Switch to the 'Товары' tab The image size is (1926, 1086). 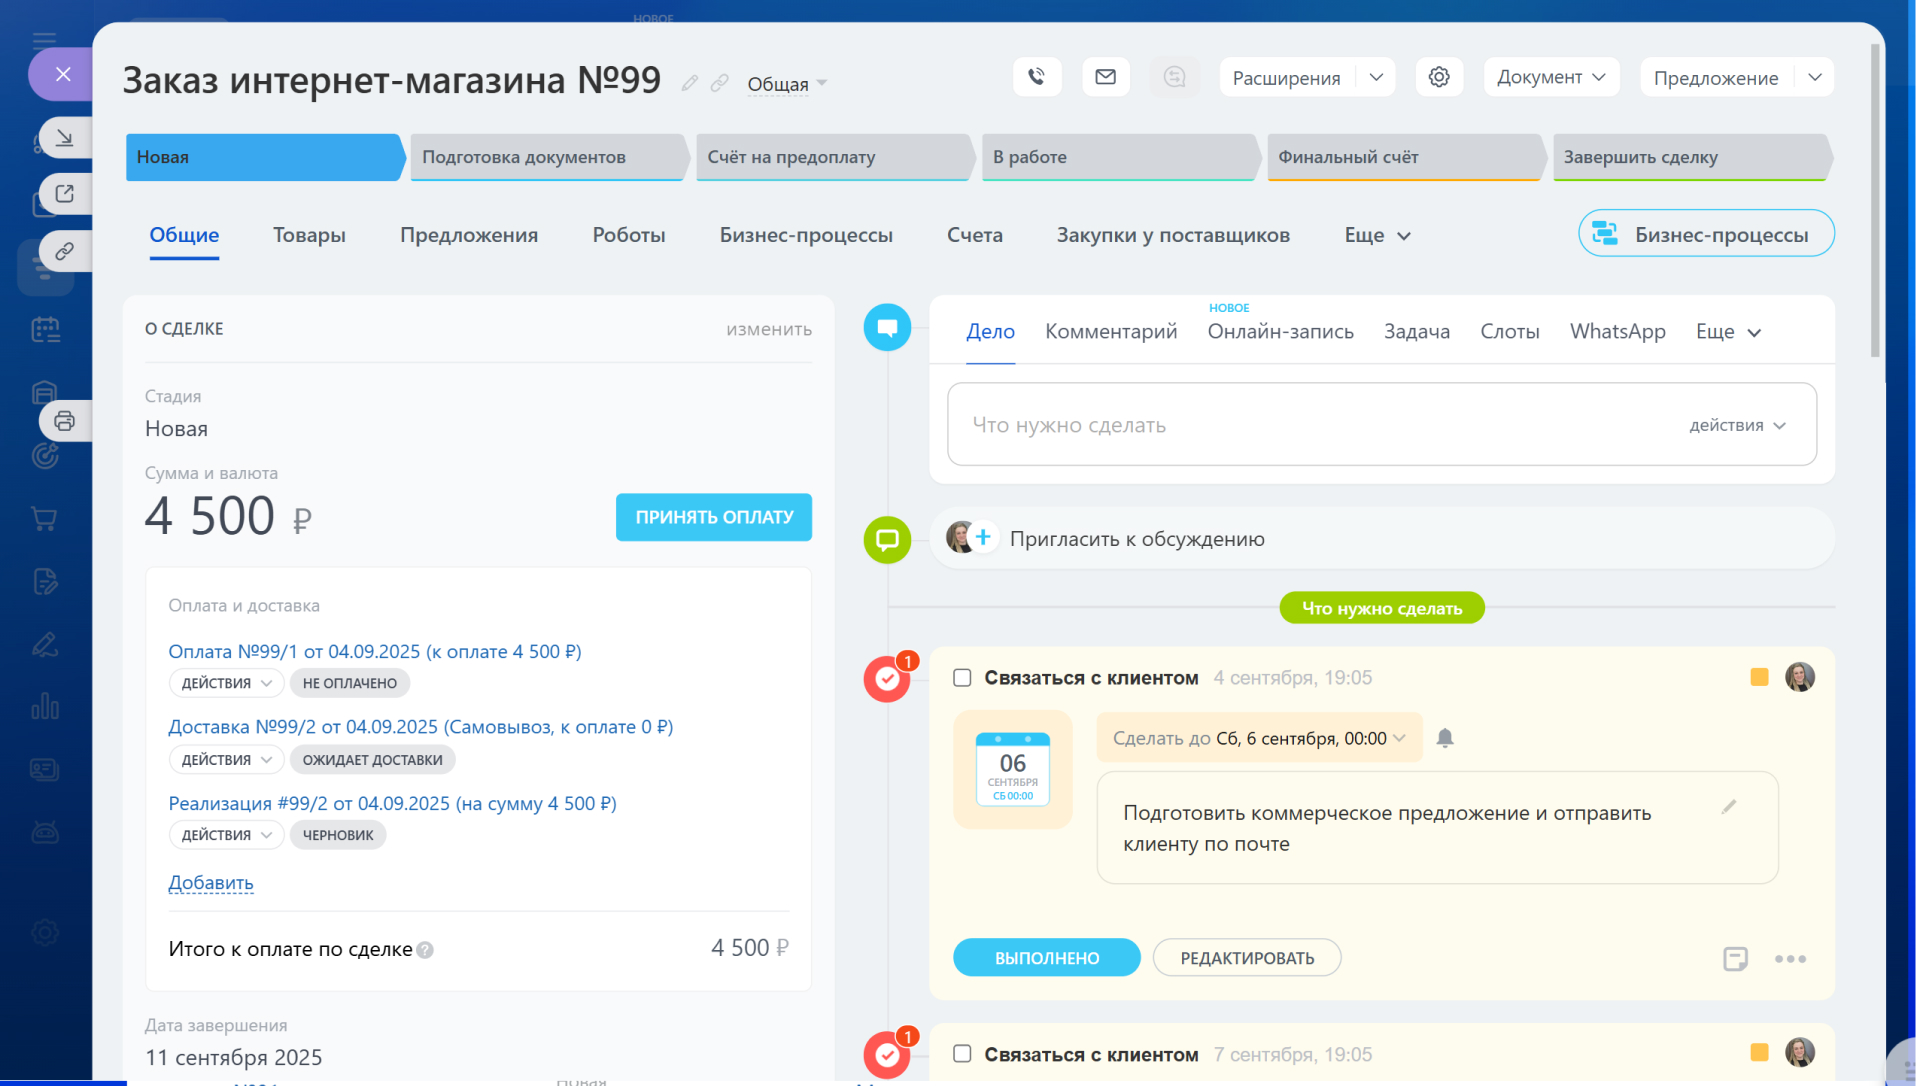(309, 235)
